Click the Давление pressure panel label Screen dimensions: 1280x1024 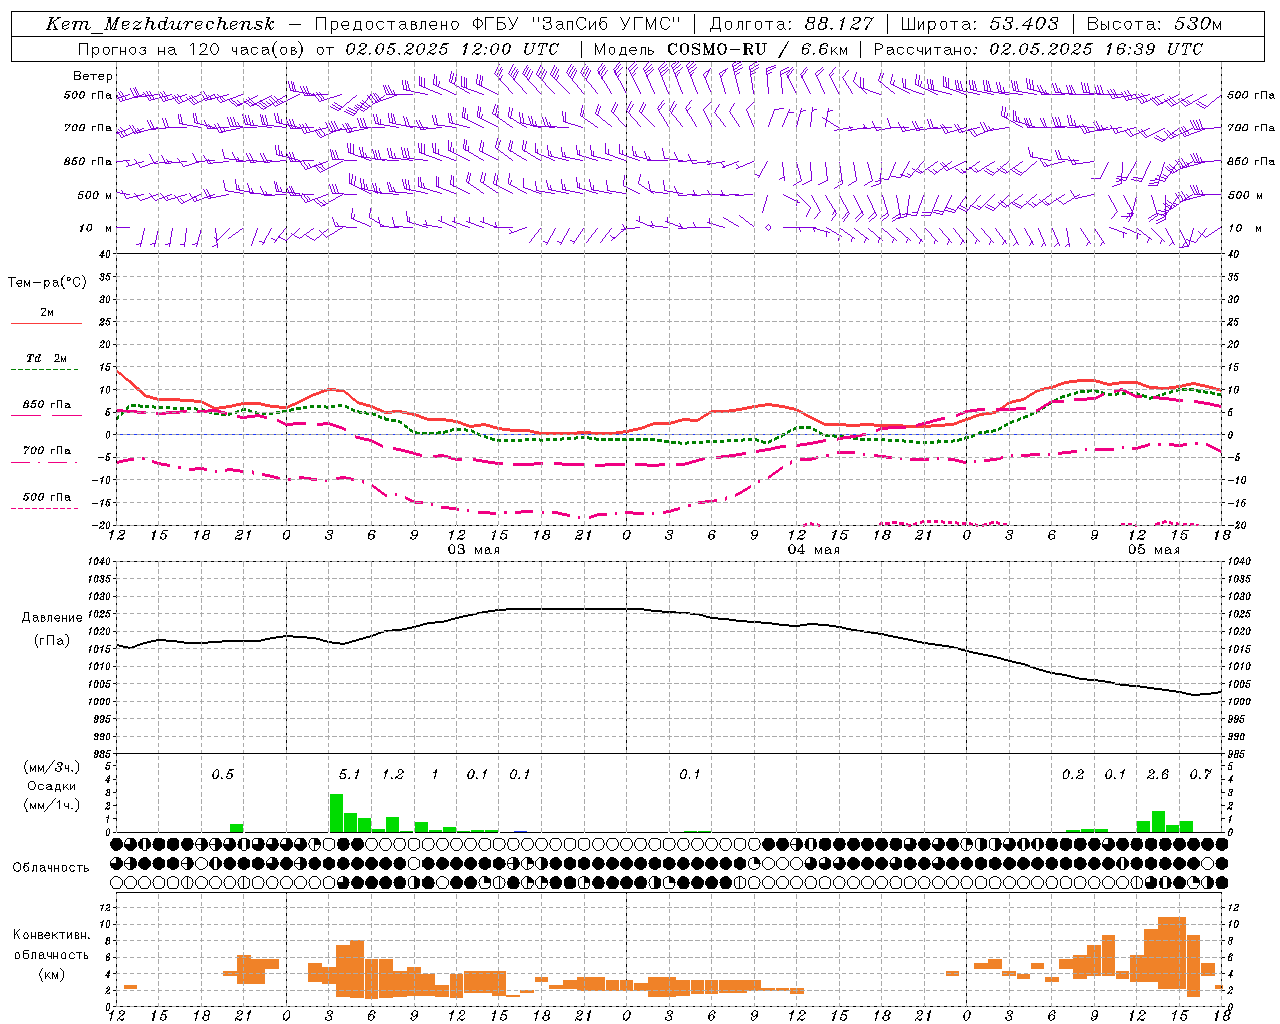click(x=52, y=618)
